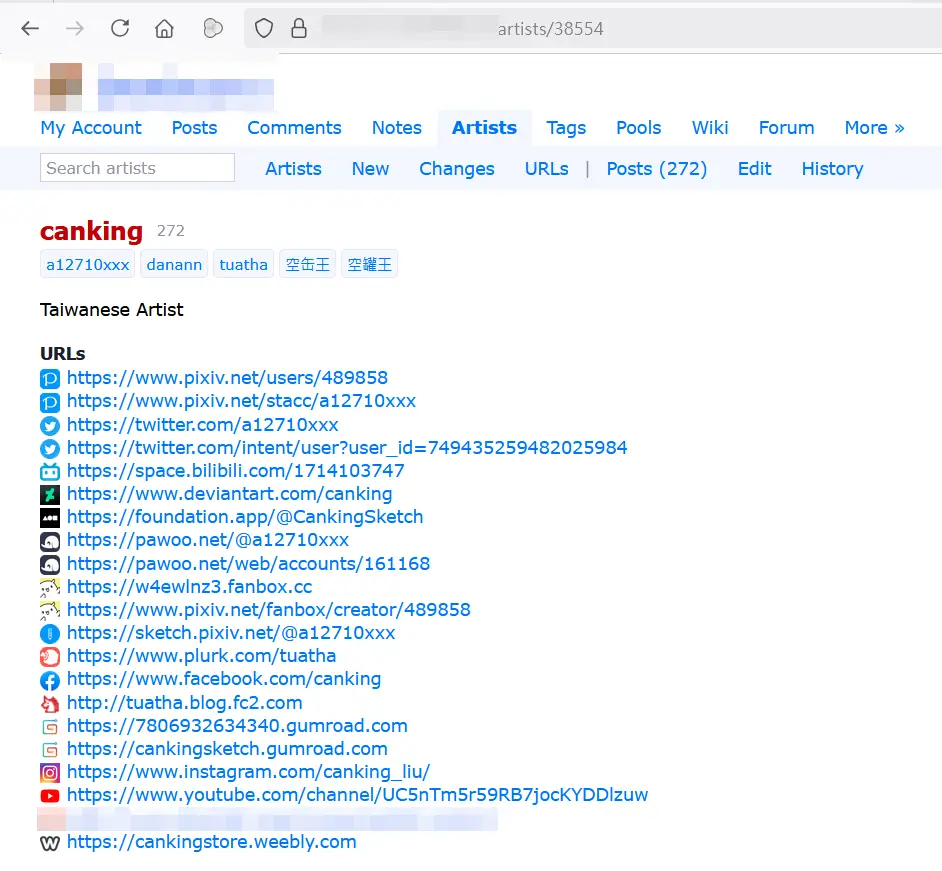Open the Wiki section
This screenshot has height=871, width=942.
pos(710,128)
